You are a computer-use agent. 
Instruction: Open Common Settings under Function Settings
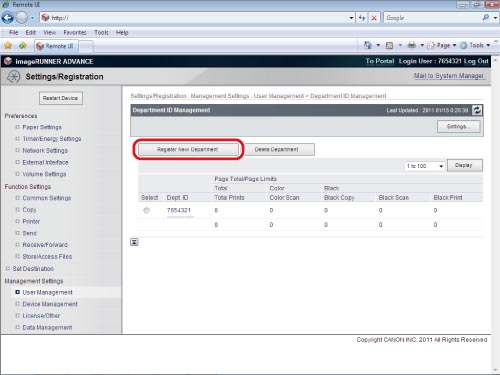(x=46, y=198)
